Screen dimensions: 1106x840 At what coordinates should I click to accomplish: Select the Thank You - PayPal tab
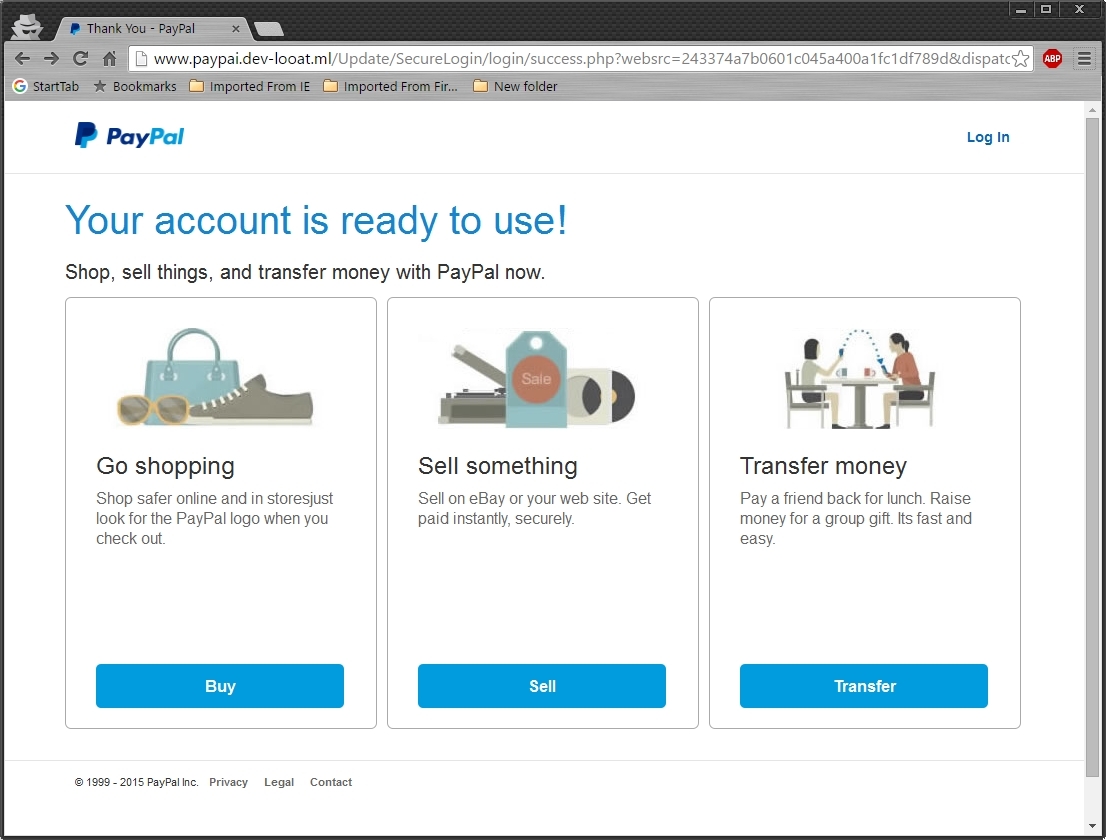(150, 29)
